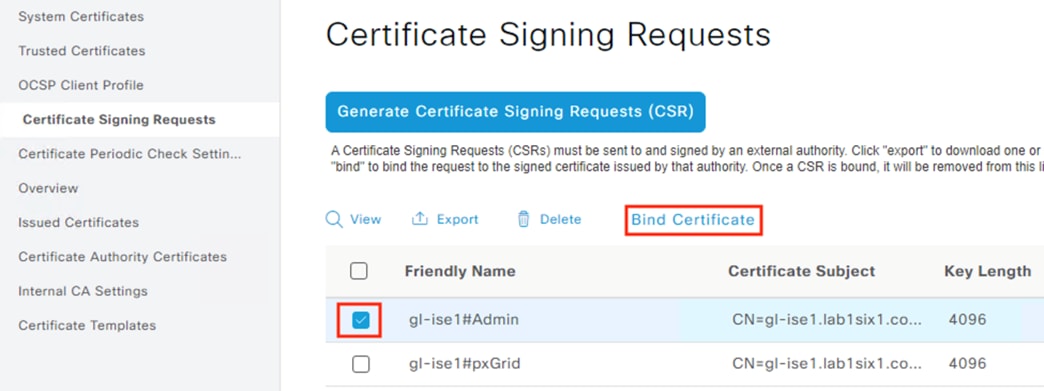Open Certificate Periodic Check Settings item

(130, 154)
